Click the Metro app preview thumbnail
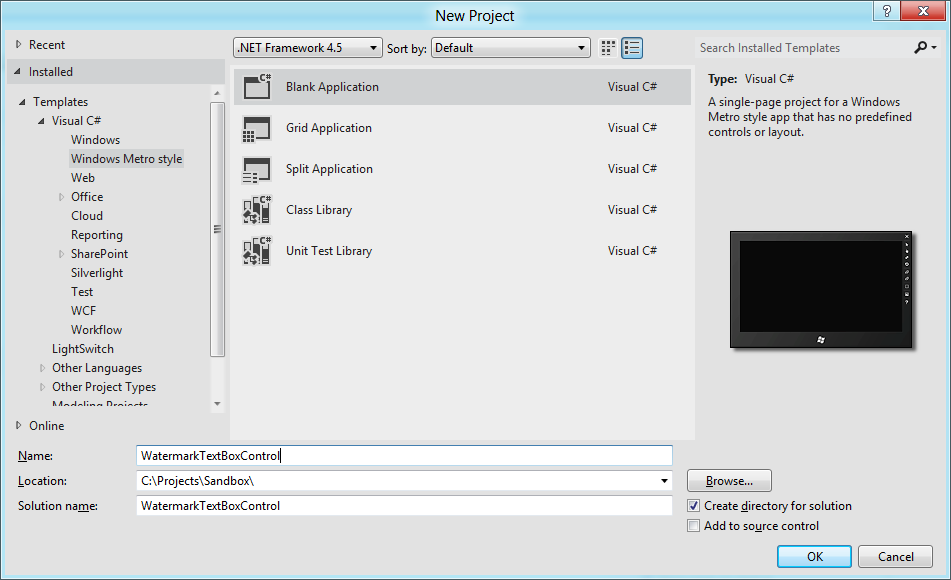 (x=821, y=289)
